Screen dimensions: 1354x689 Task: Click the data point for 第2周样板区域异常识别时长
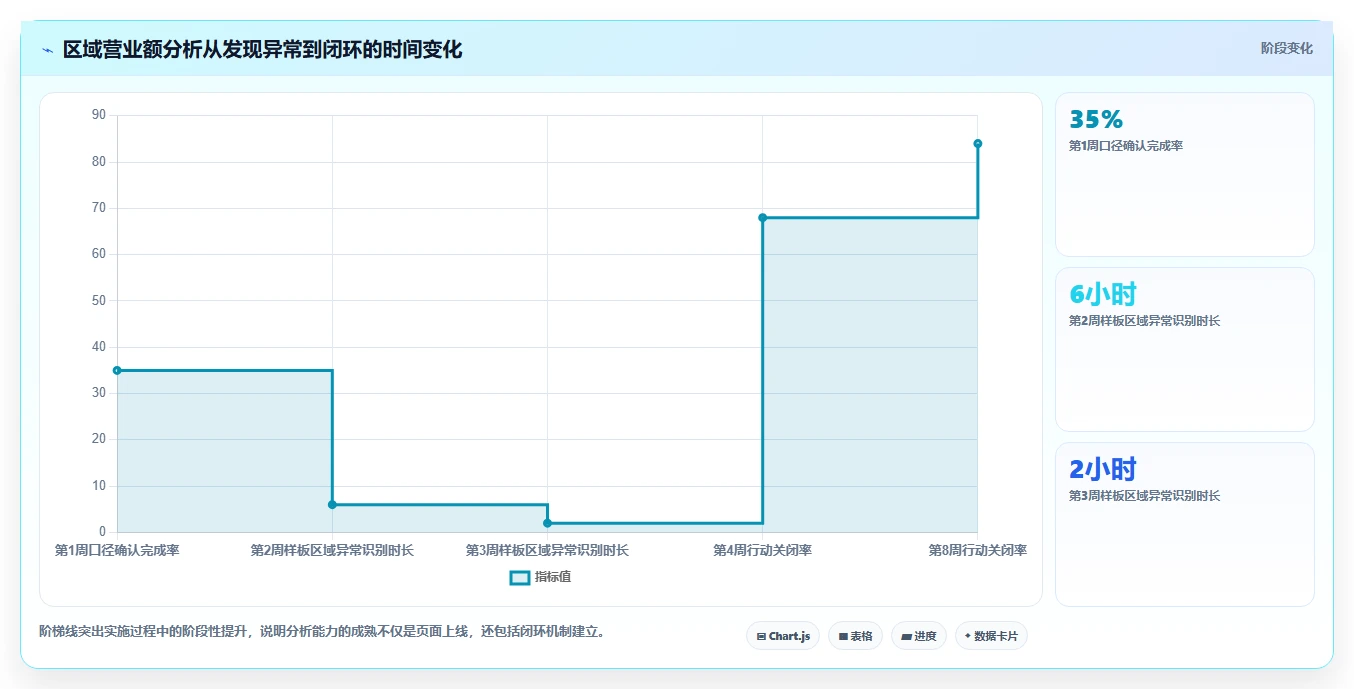point(332,504)
